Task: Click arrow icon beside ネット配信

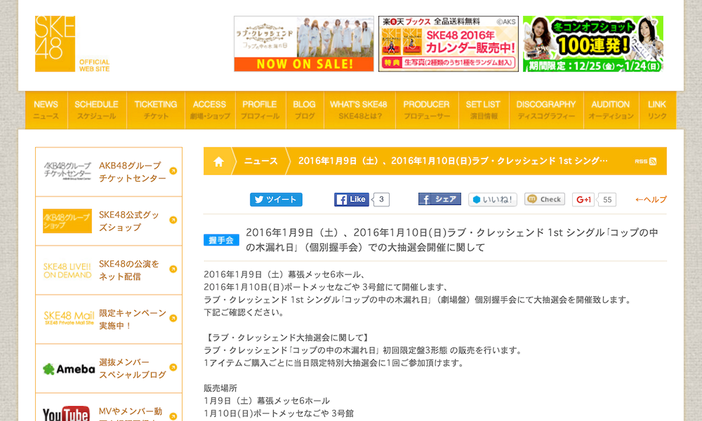Action: [x=173, y=269]
